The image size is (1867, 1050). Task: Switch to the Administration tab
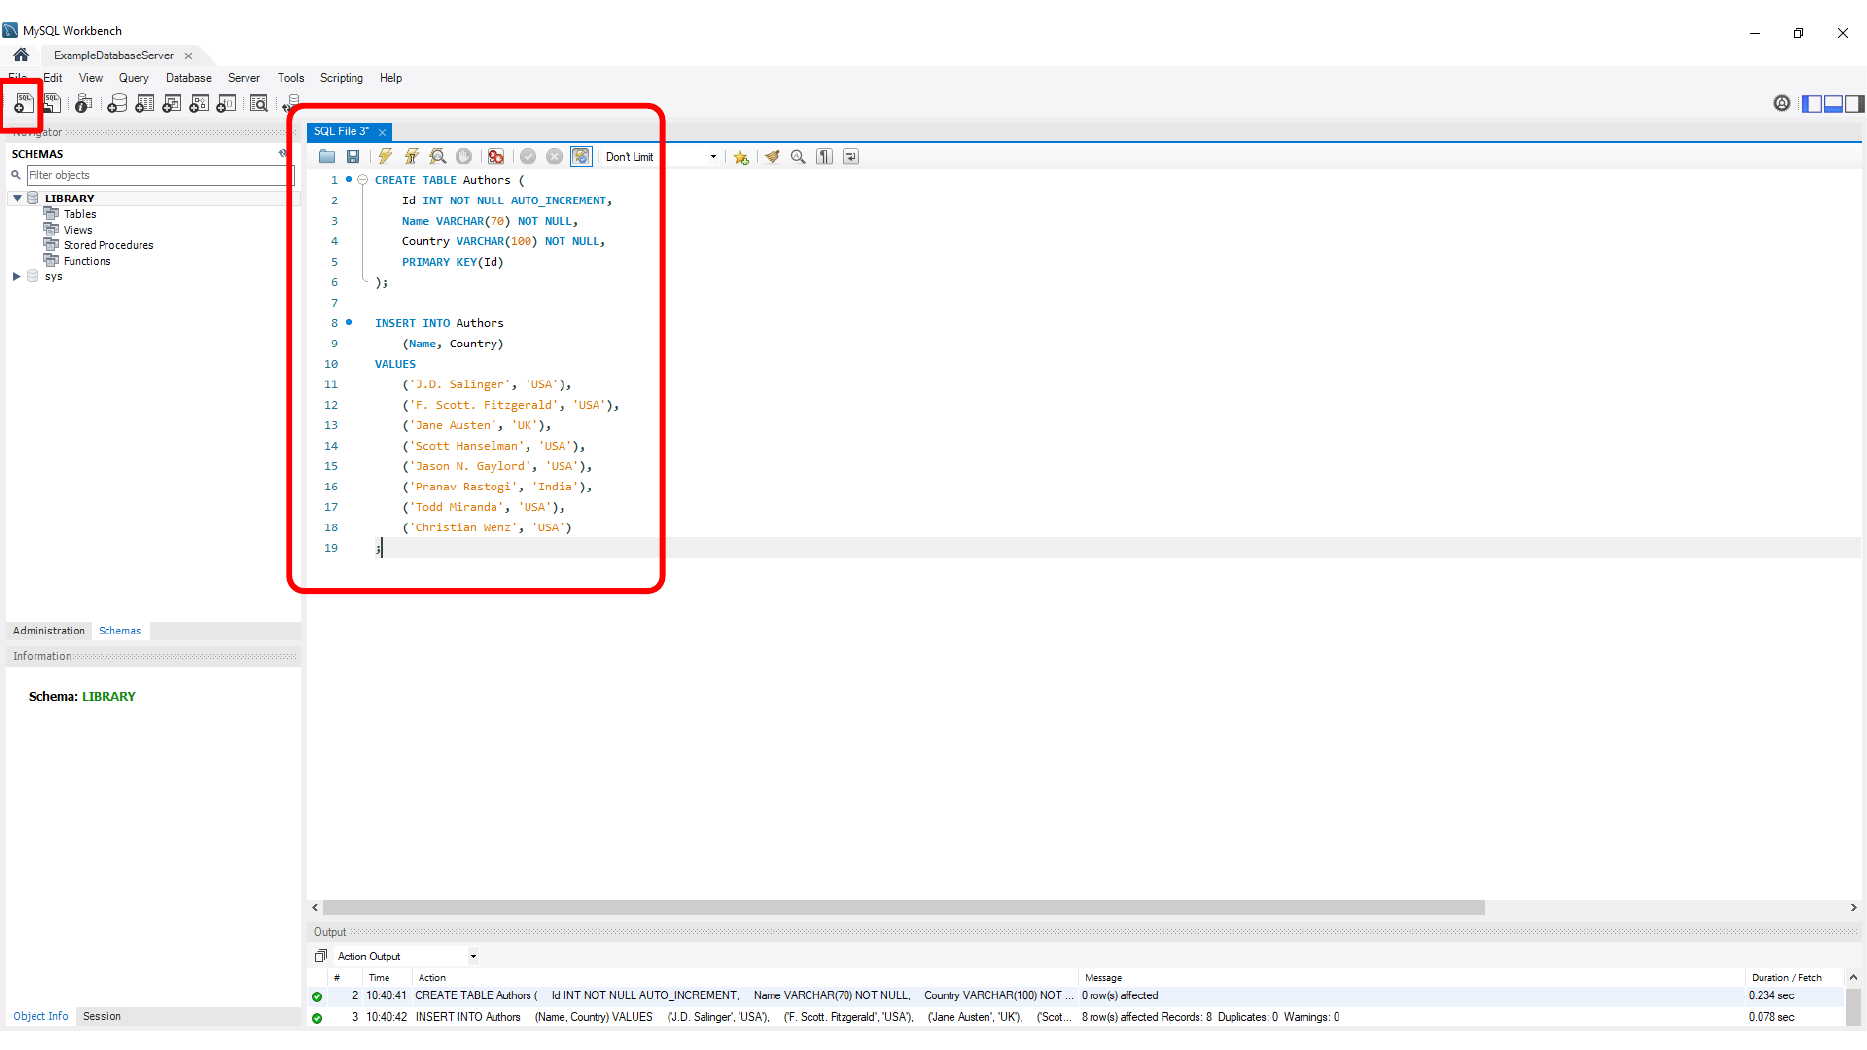(49, 631)
